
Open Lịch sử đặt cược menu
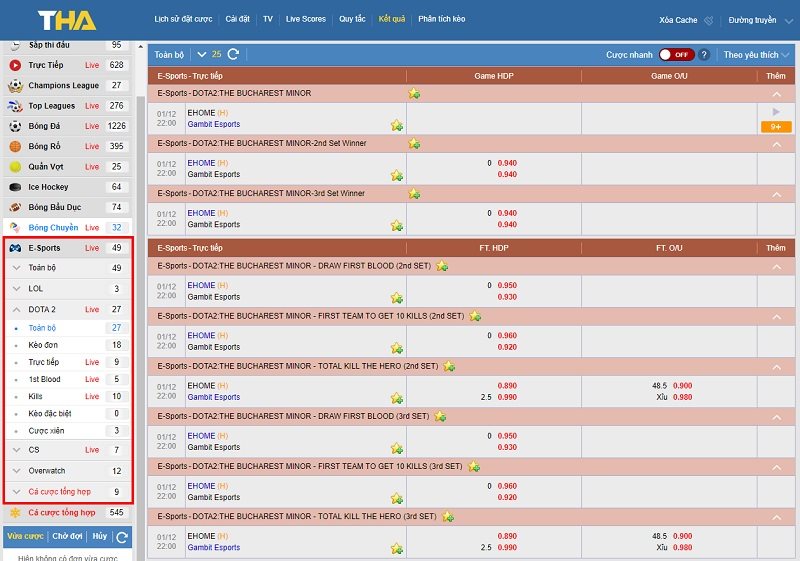click(183, 19)
